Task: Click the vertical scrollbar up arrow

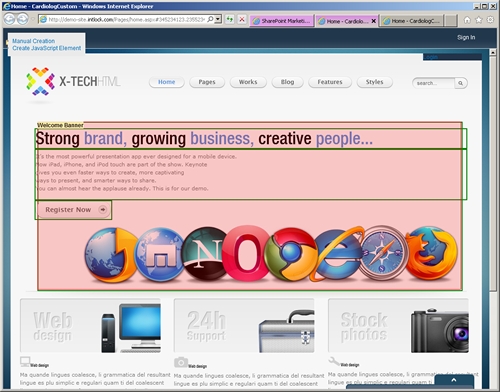Action: [x=493, y=52]
